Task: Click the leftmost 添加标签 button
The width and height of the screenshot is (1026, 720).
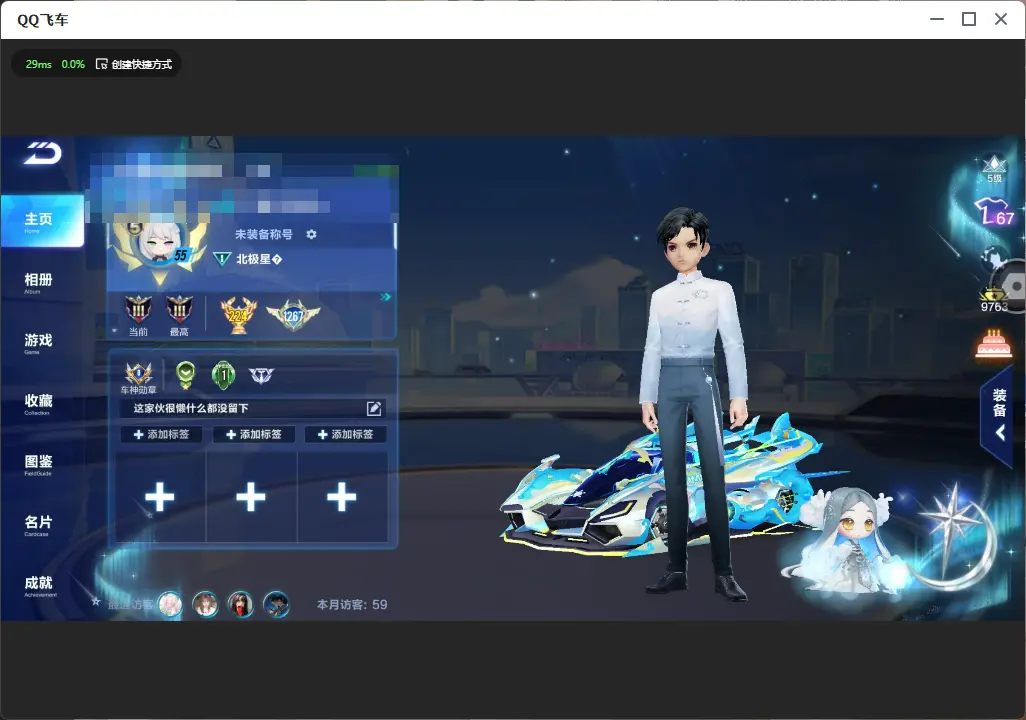Action: click(161, 434)
